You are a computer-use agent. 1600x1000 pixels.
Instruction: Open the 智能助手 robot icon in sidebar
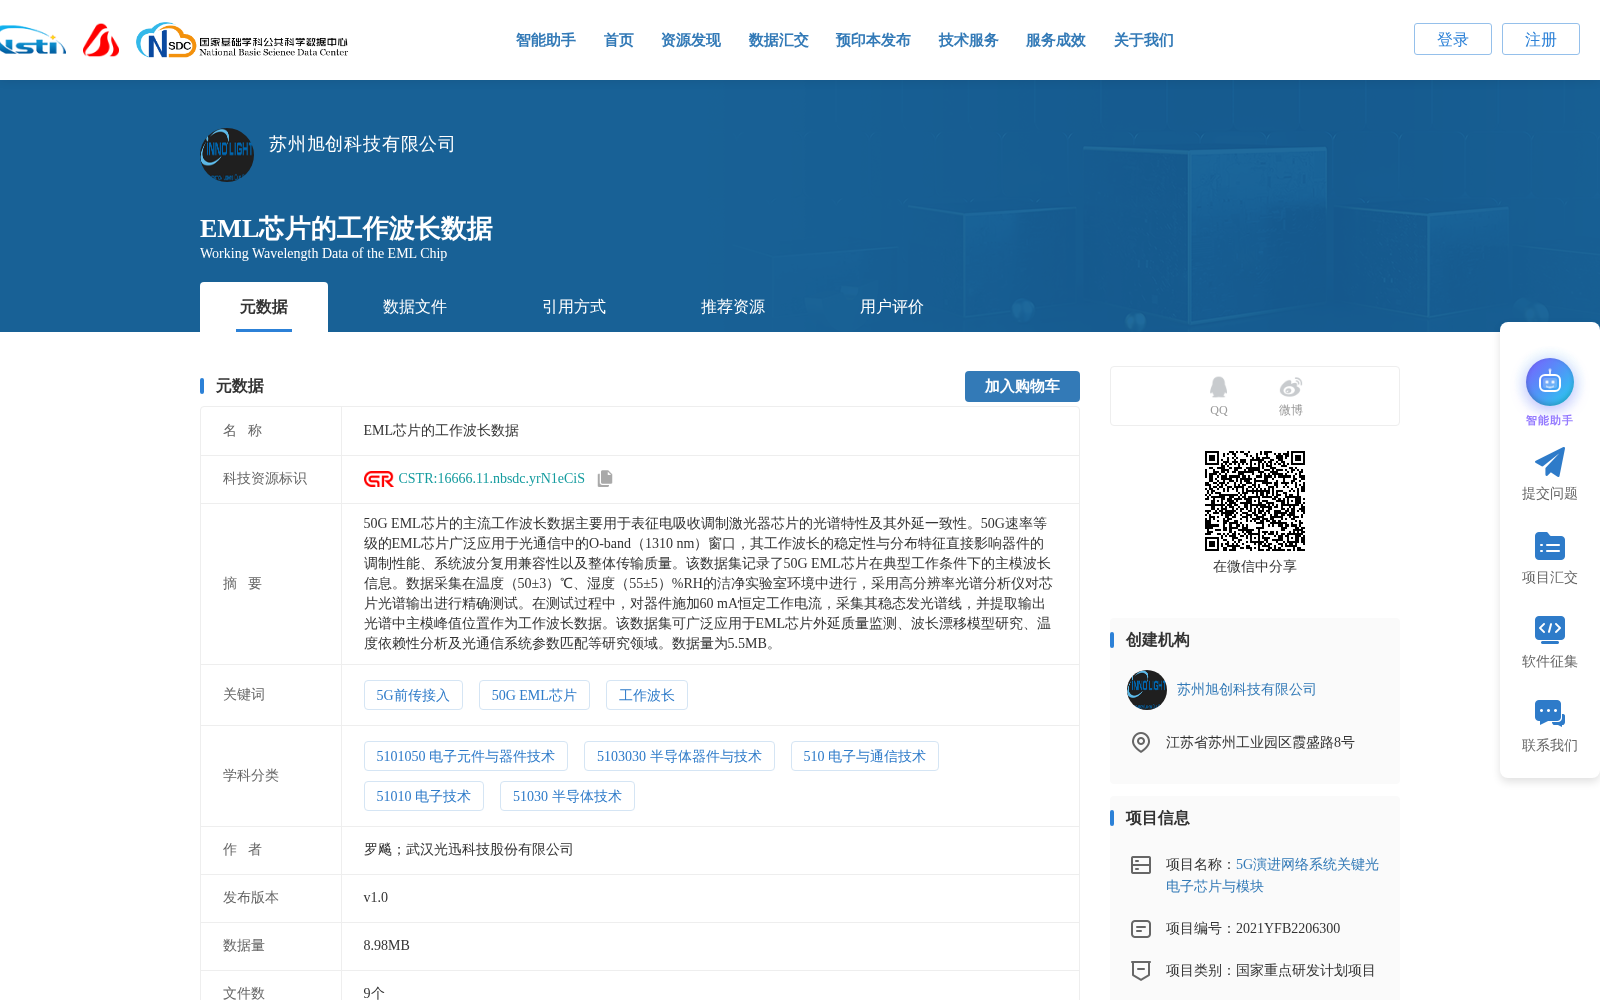[x=1550, y=382]
